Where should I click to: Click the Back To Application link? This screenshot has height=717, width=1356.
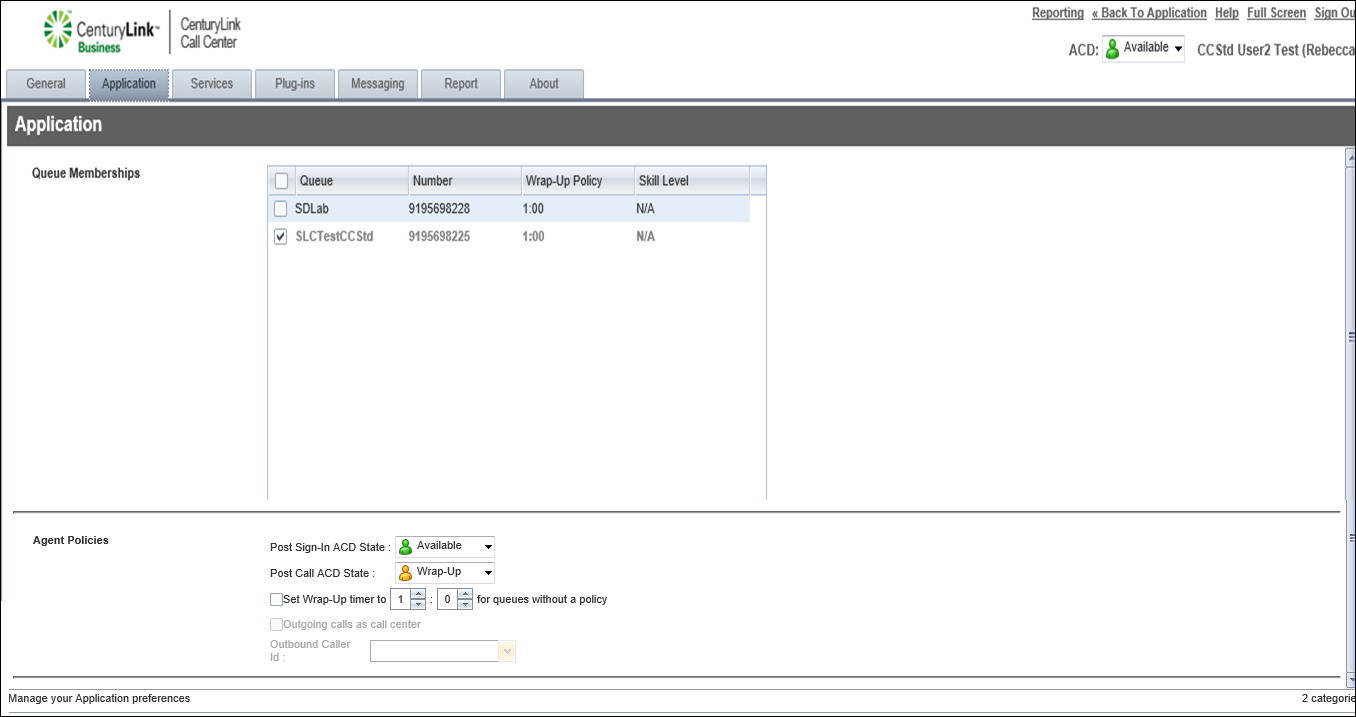pos(1149,13)
